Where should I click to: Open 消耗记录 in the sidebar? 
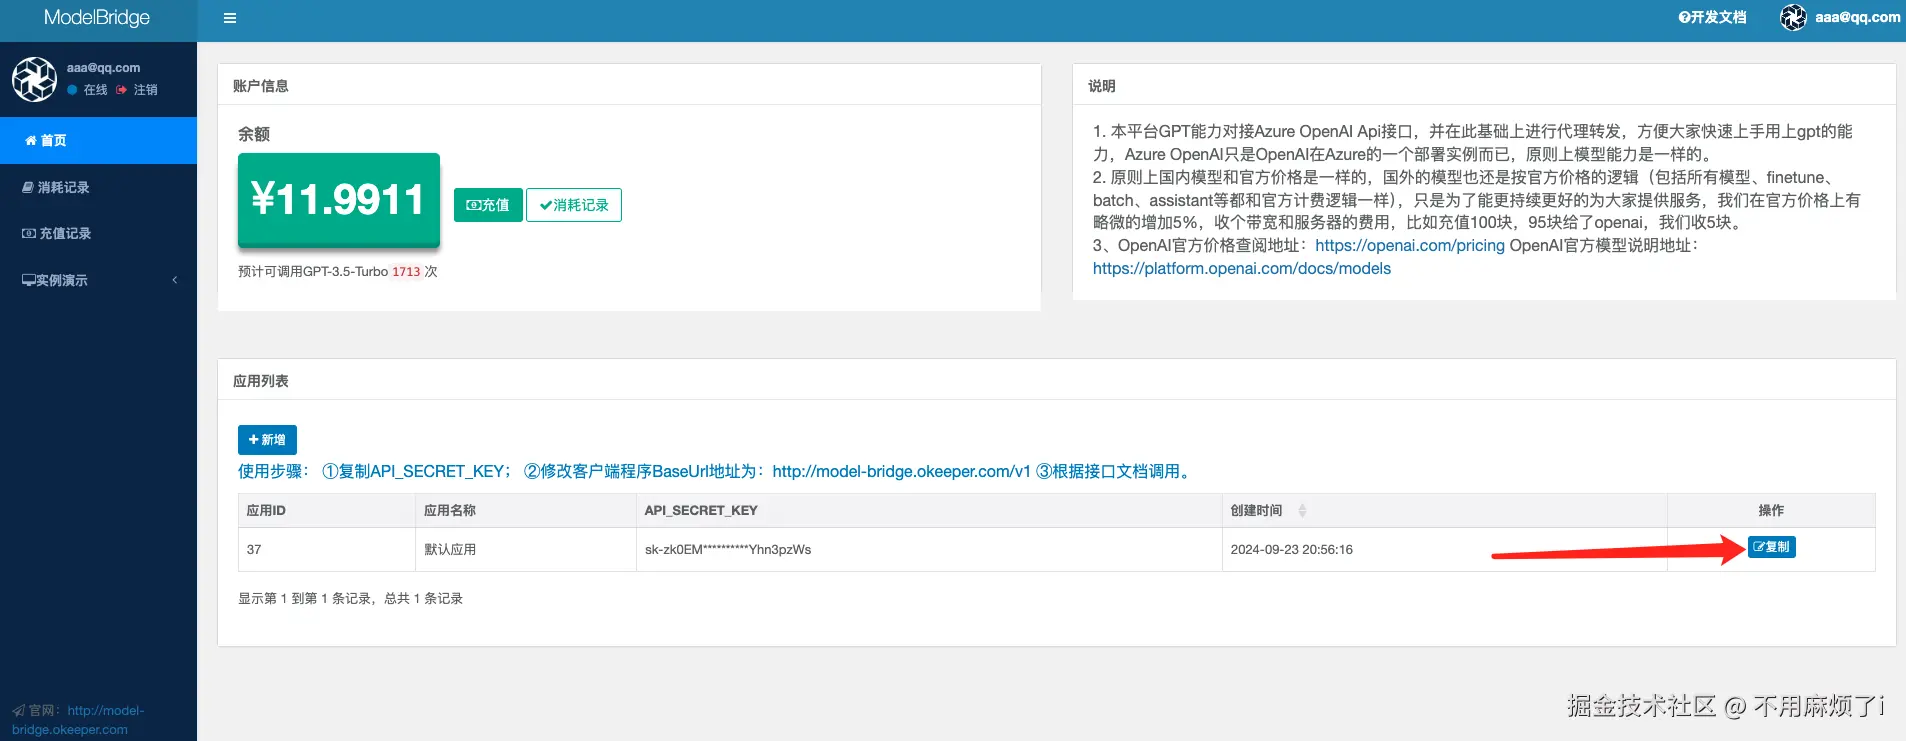(98, 187)
